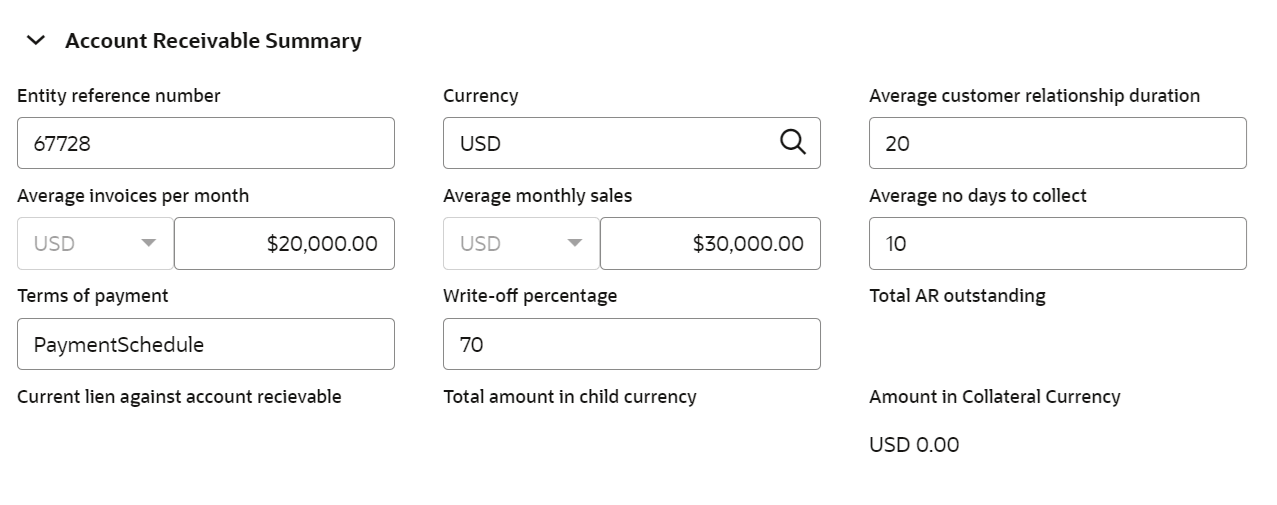Click the Total AR outstanding label

click(957, 296)
